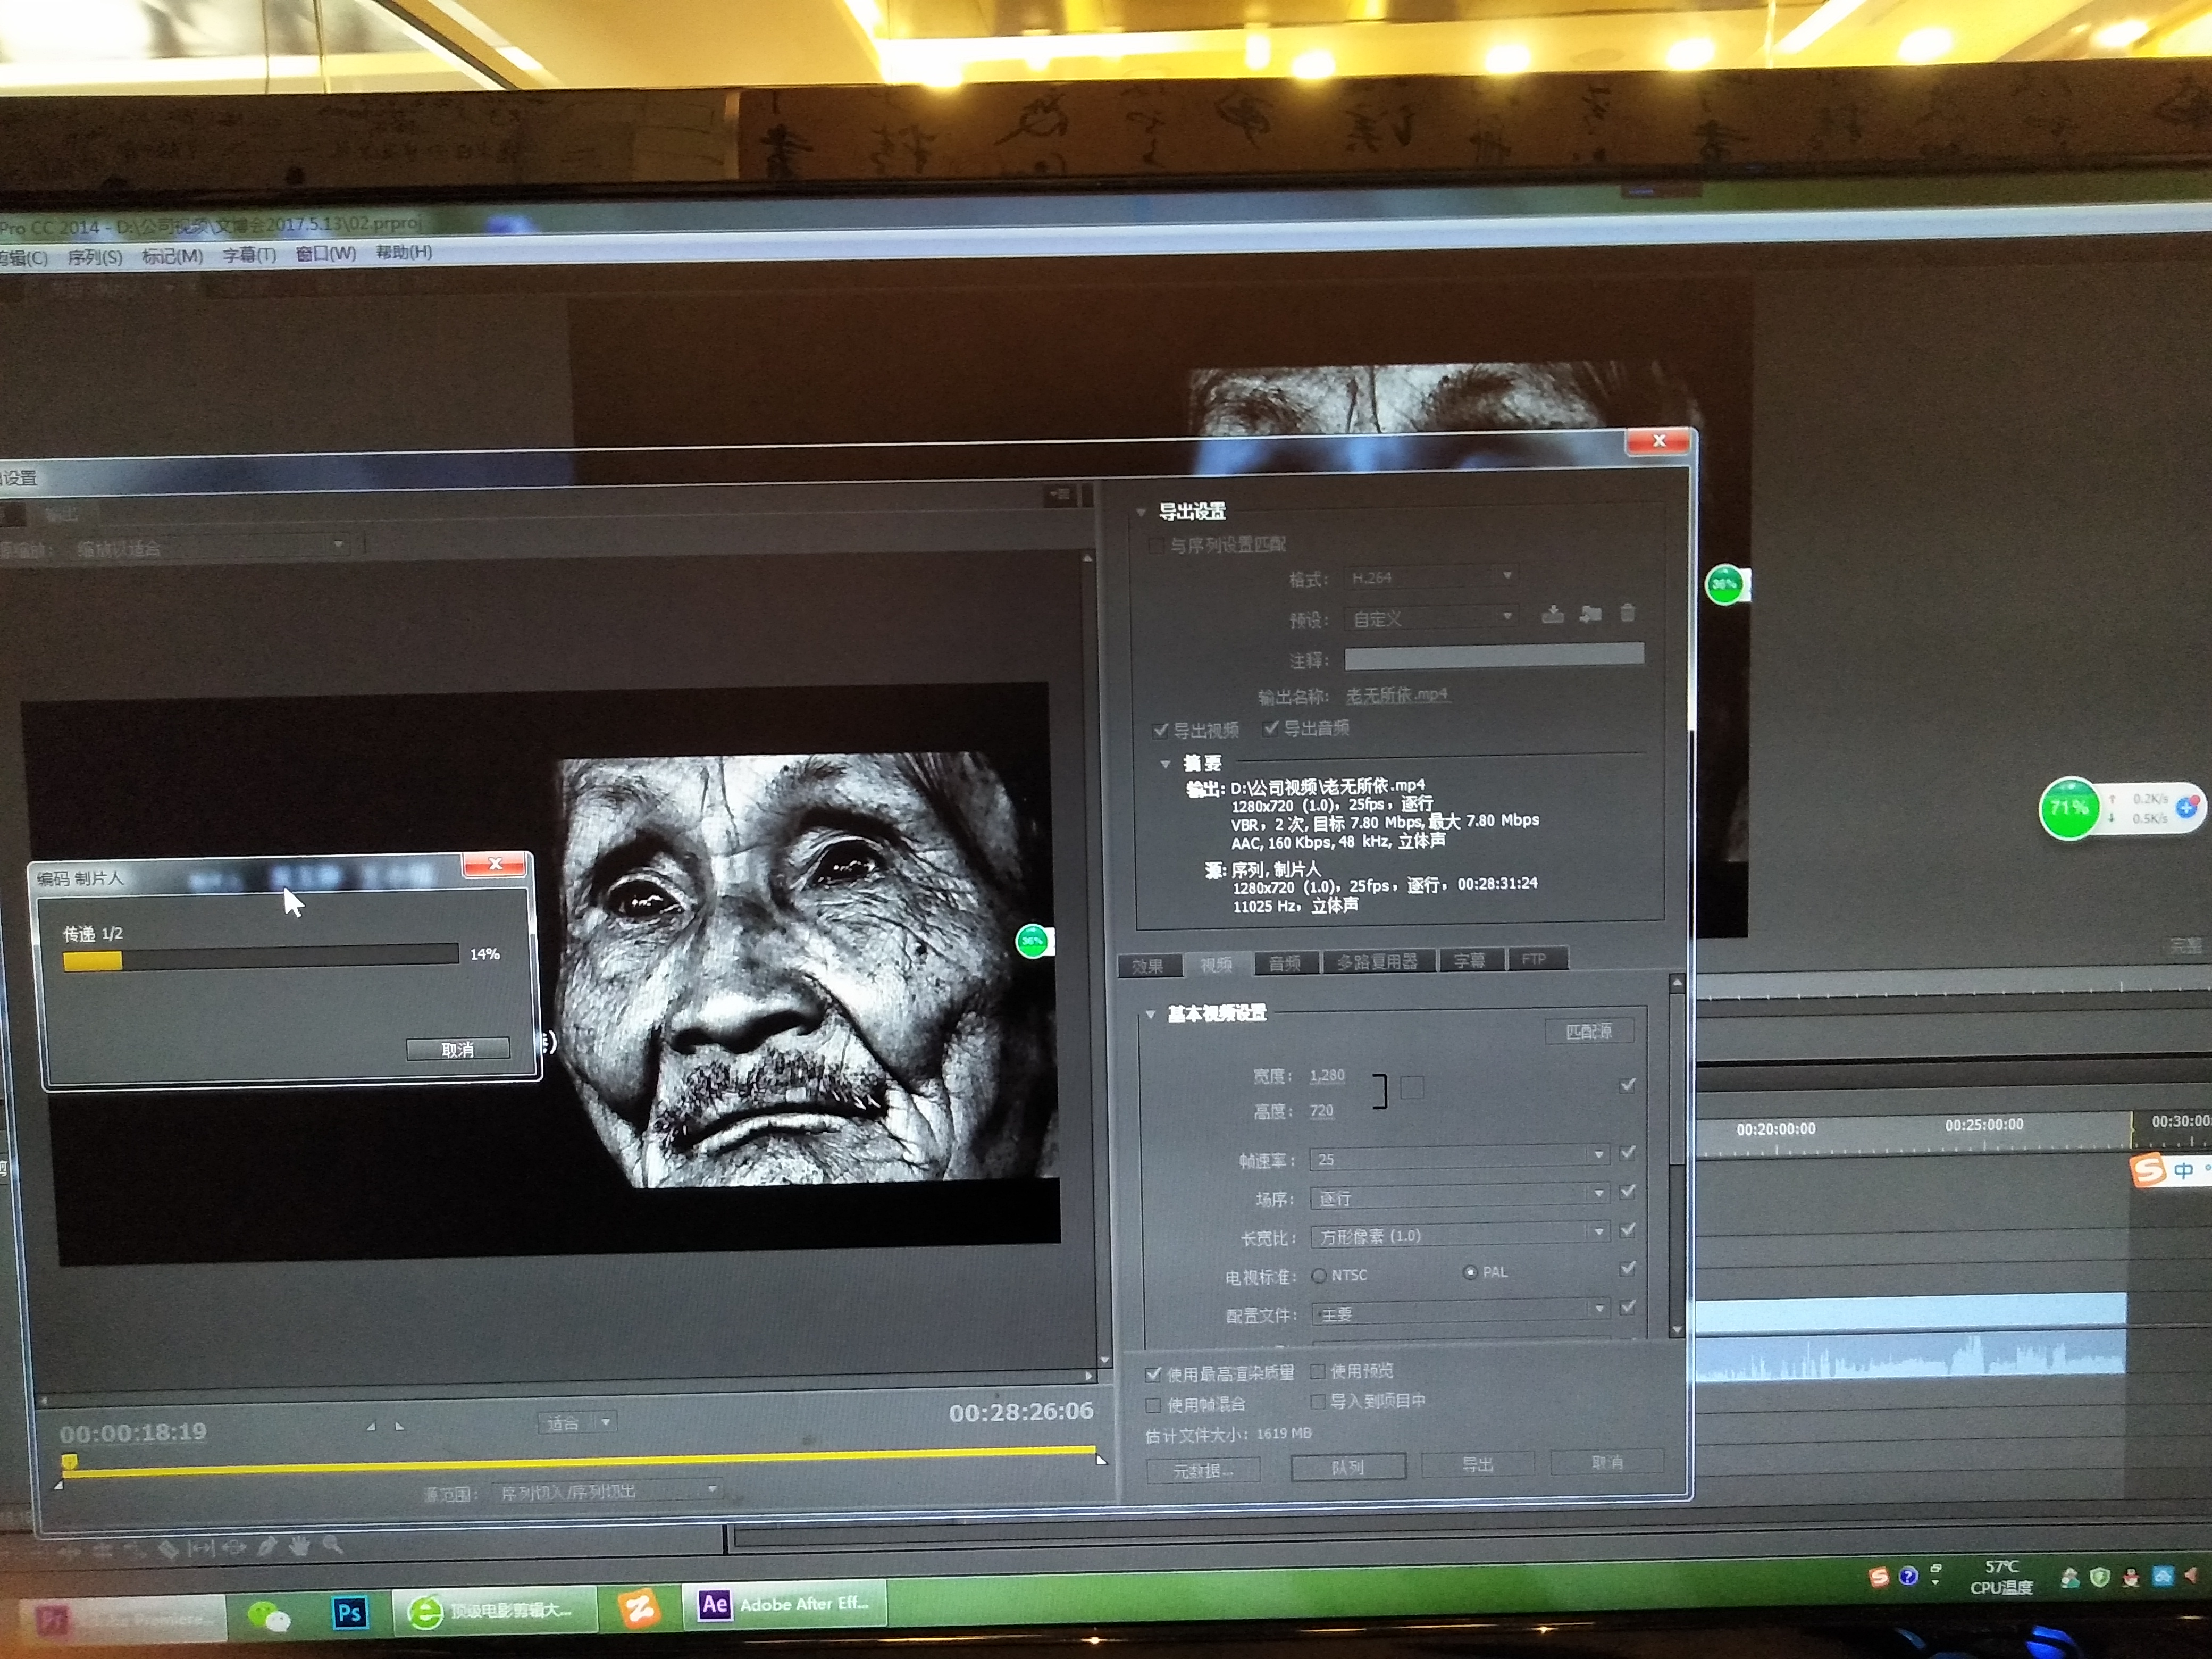The height and width of the screenshot is (1659, 2212).
Task: Select the zoom magnifier tool
Action: pyautogui.click(x=333, y=1545)
